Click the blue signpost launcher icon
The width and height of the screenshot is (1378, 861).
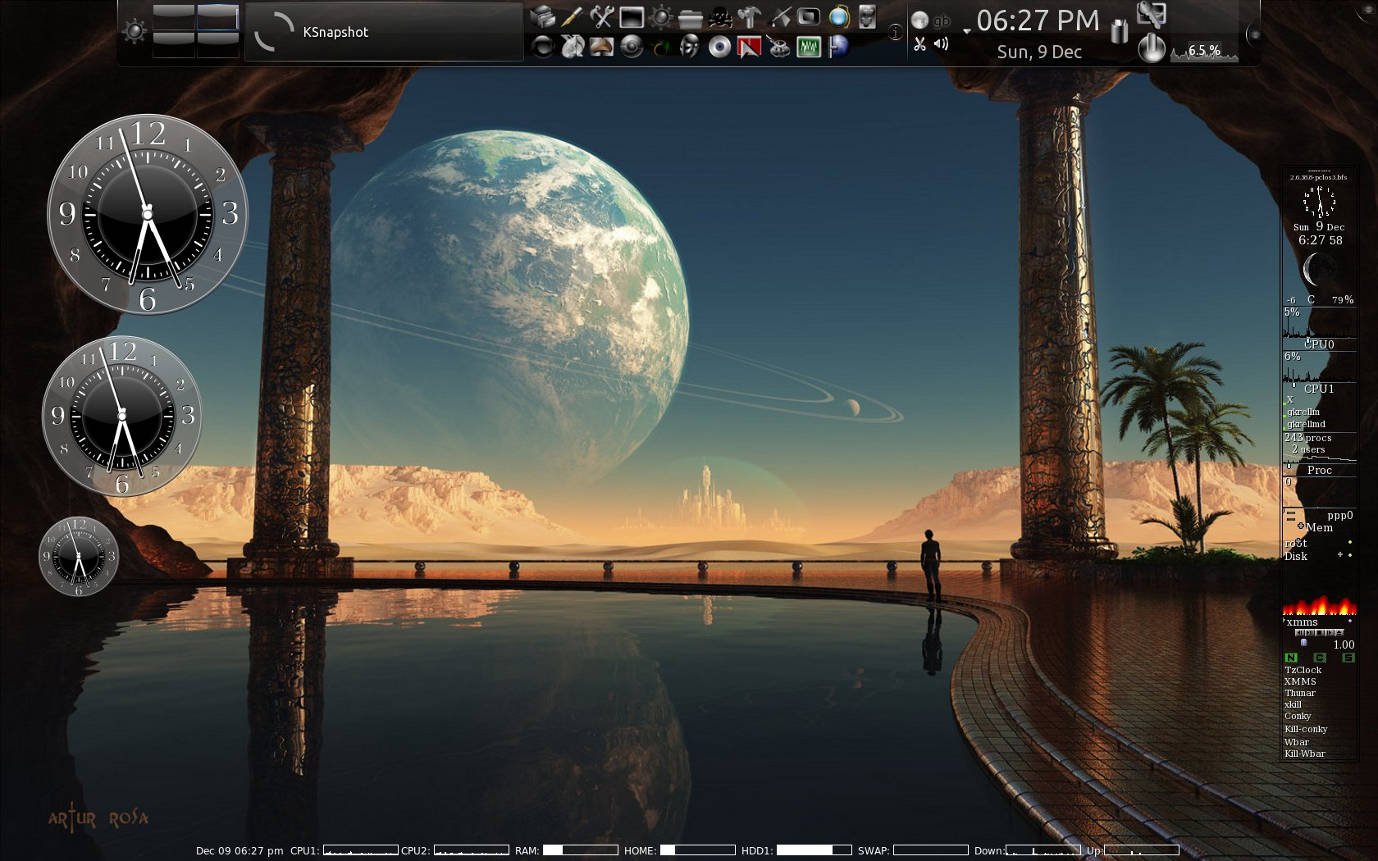(x=838, y=46)
